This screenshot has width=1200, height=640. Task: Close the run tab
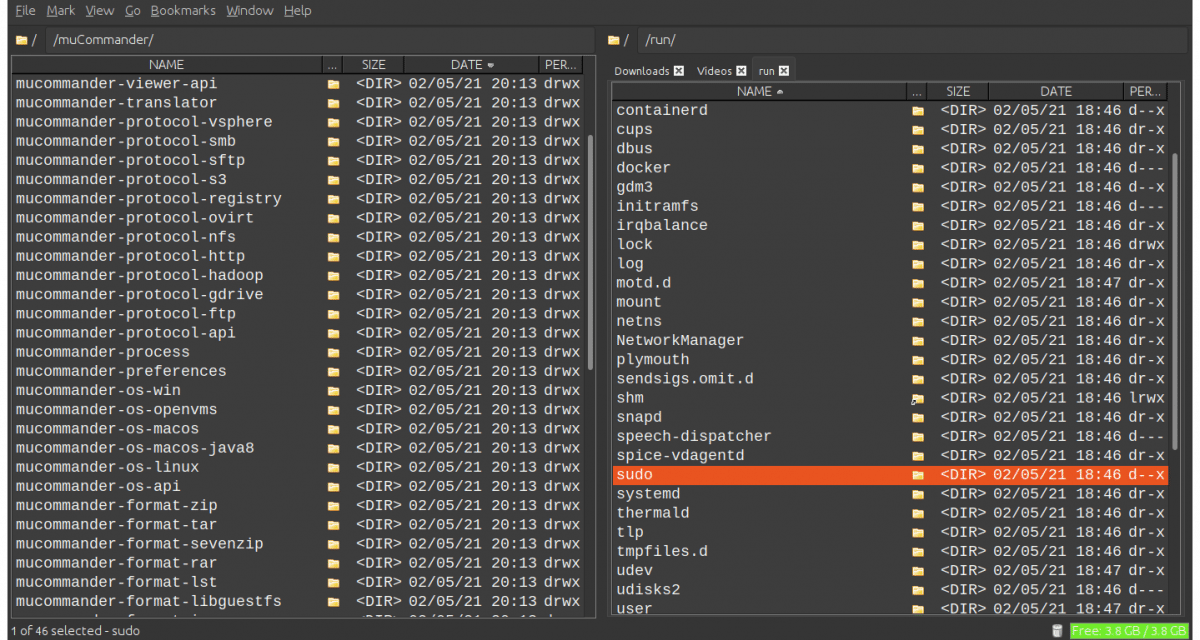coord(784,70)
